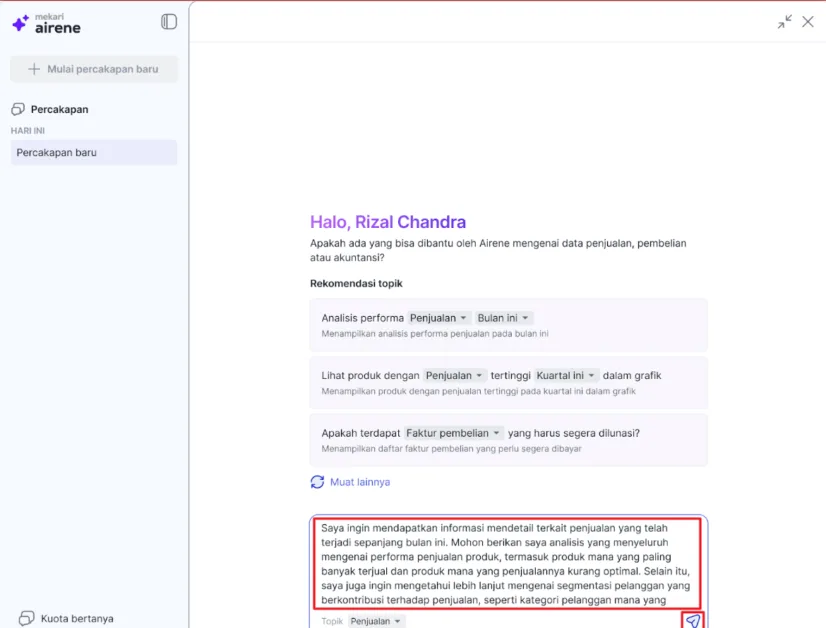
Task: Open the Topik Penjualan dropdown
Action: pos(375,621)
